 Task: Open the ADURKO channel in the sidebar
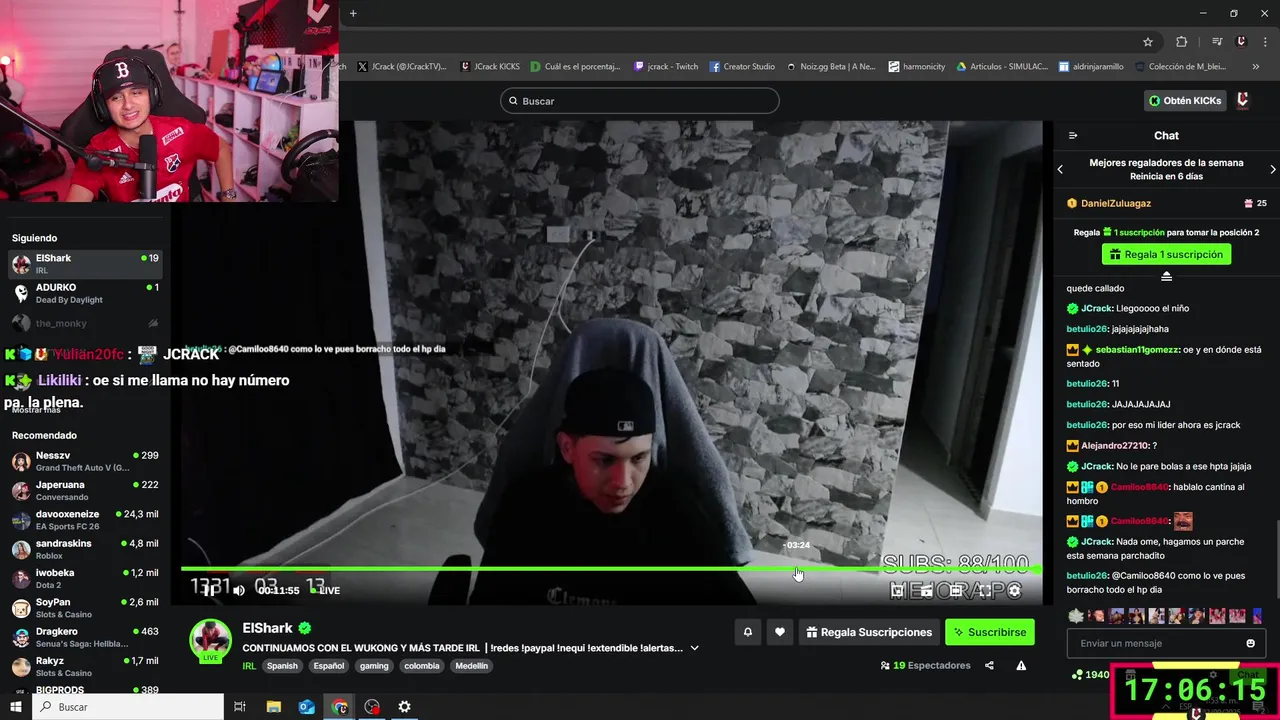85,293
